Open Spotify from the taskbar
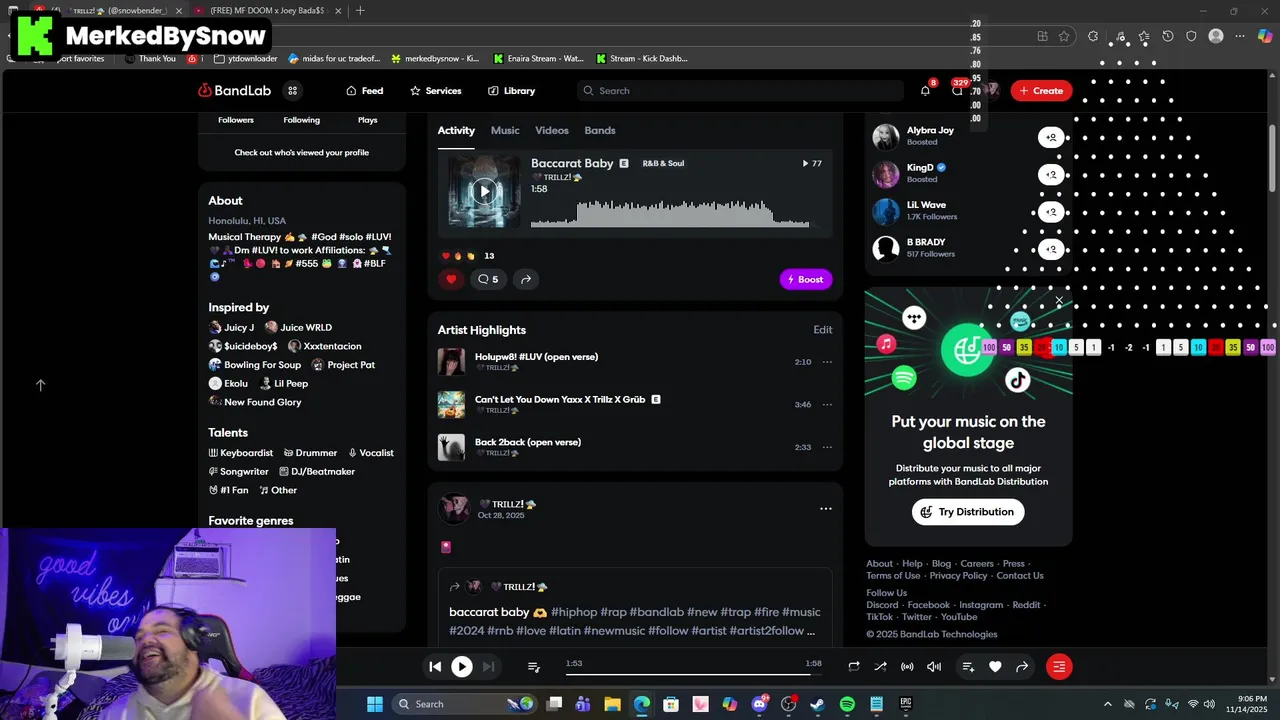 847,704
